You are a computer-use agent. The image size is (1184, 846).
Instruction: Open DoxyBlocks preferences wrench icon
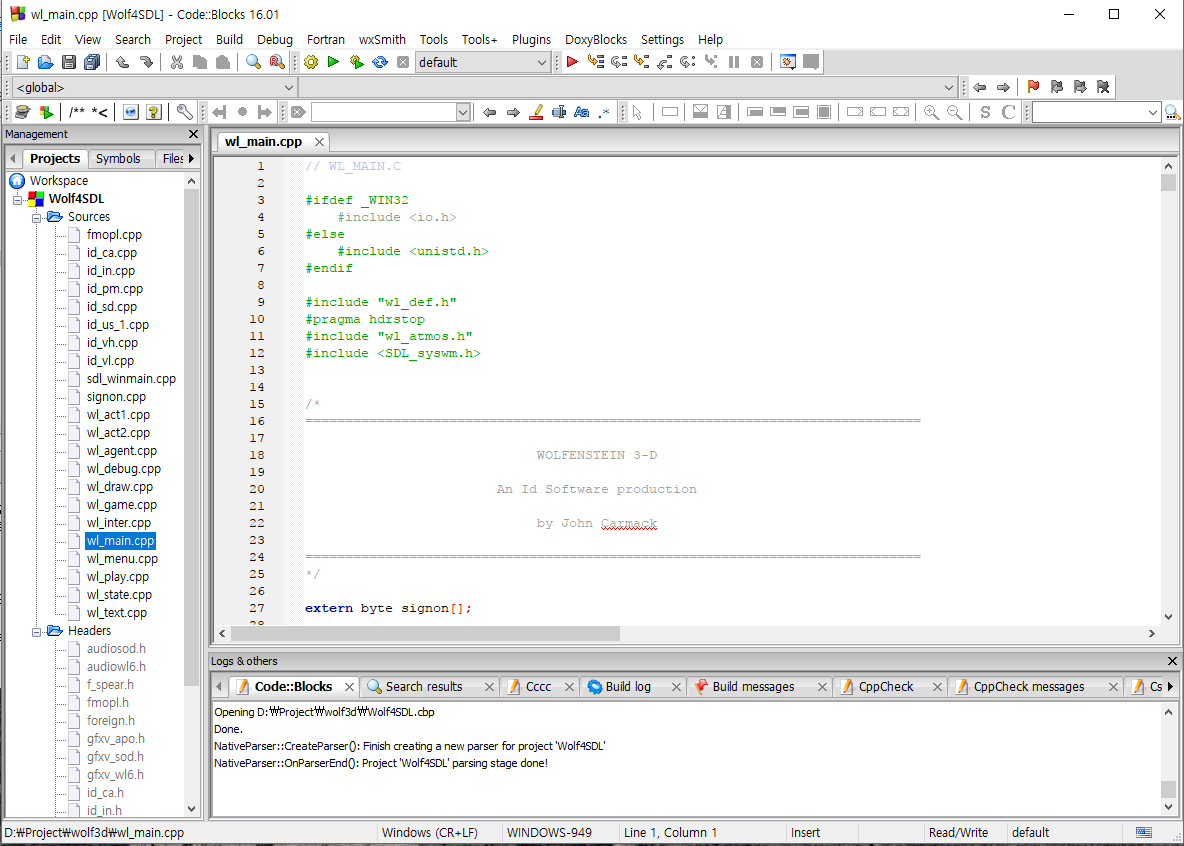[x=184, y=113]
